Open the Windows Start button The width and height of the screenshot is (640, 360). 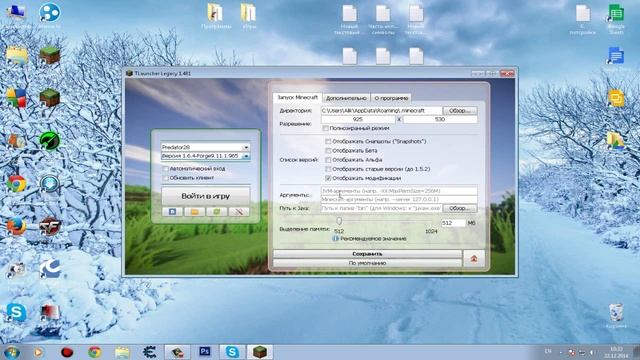11,352
